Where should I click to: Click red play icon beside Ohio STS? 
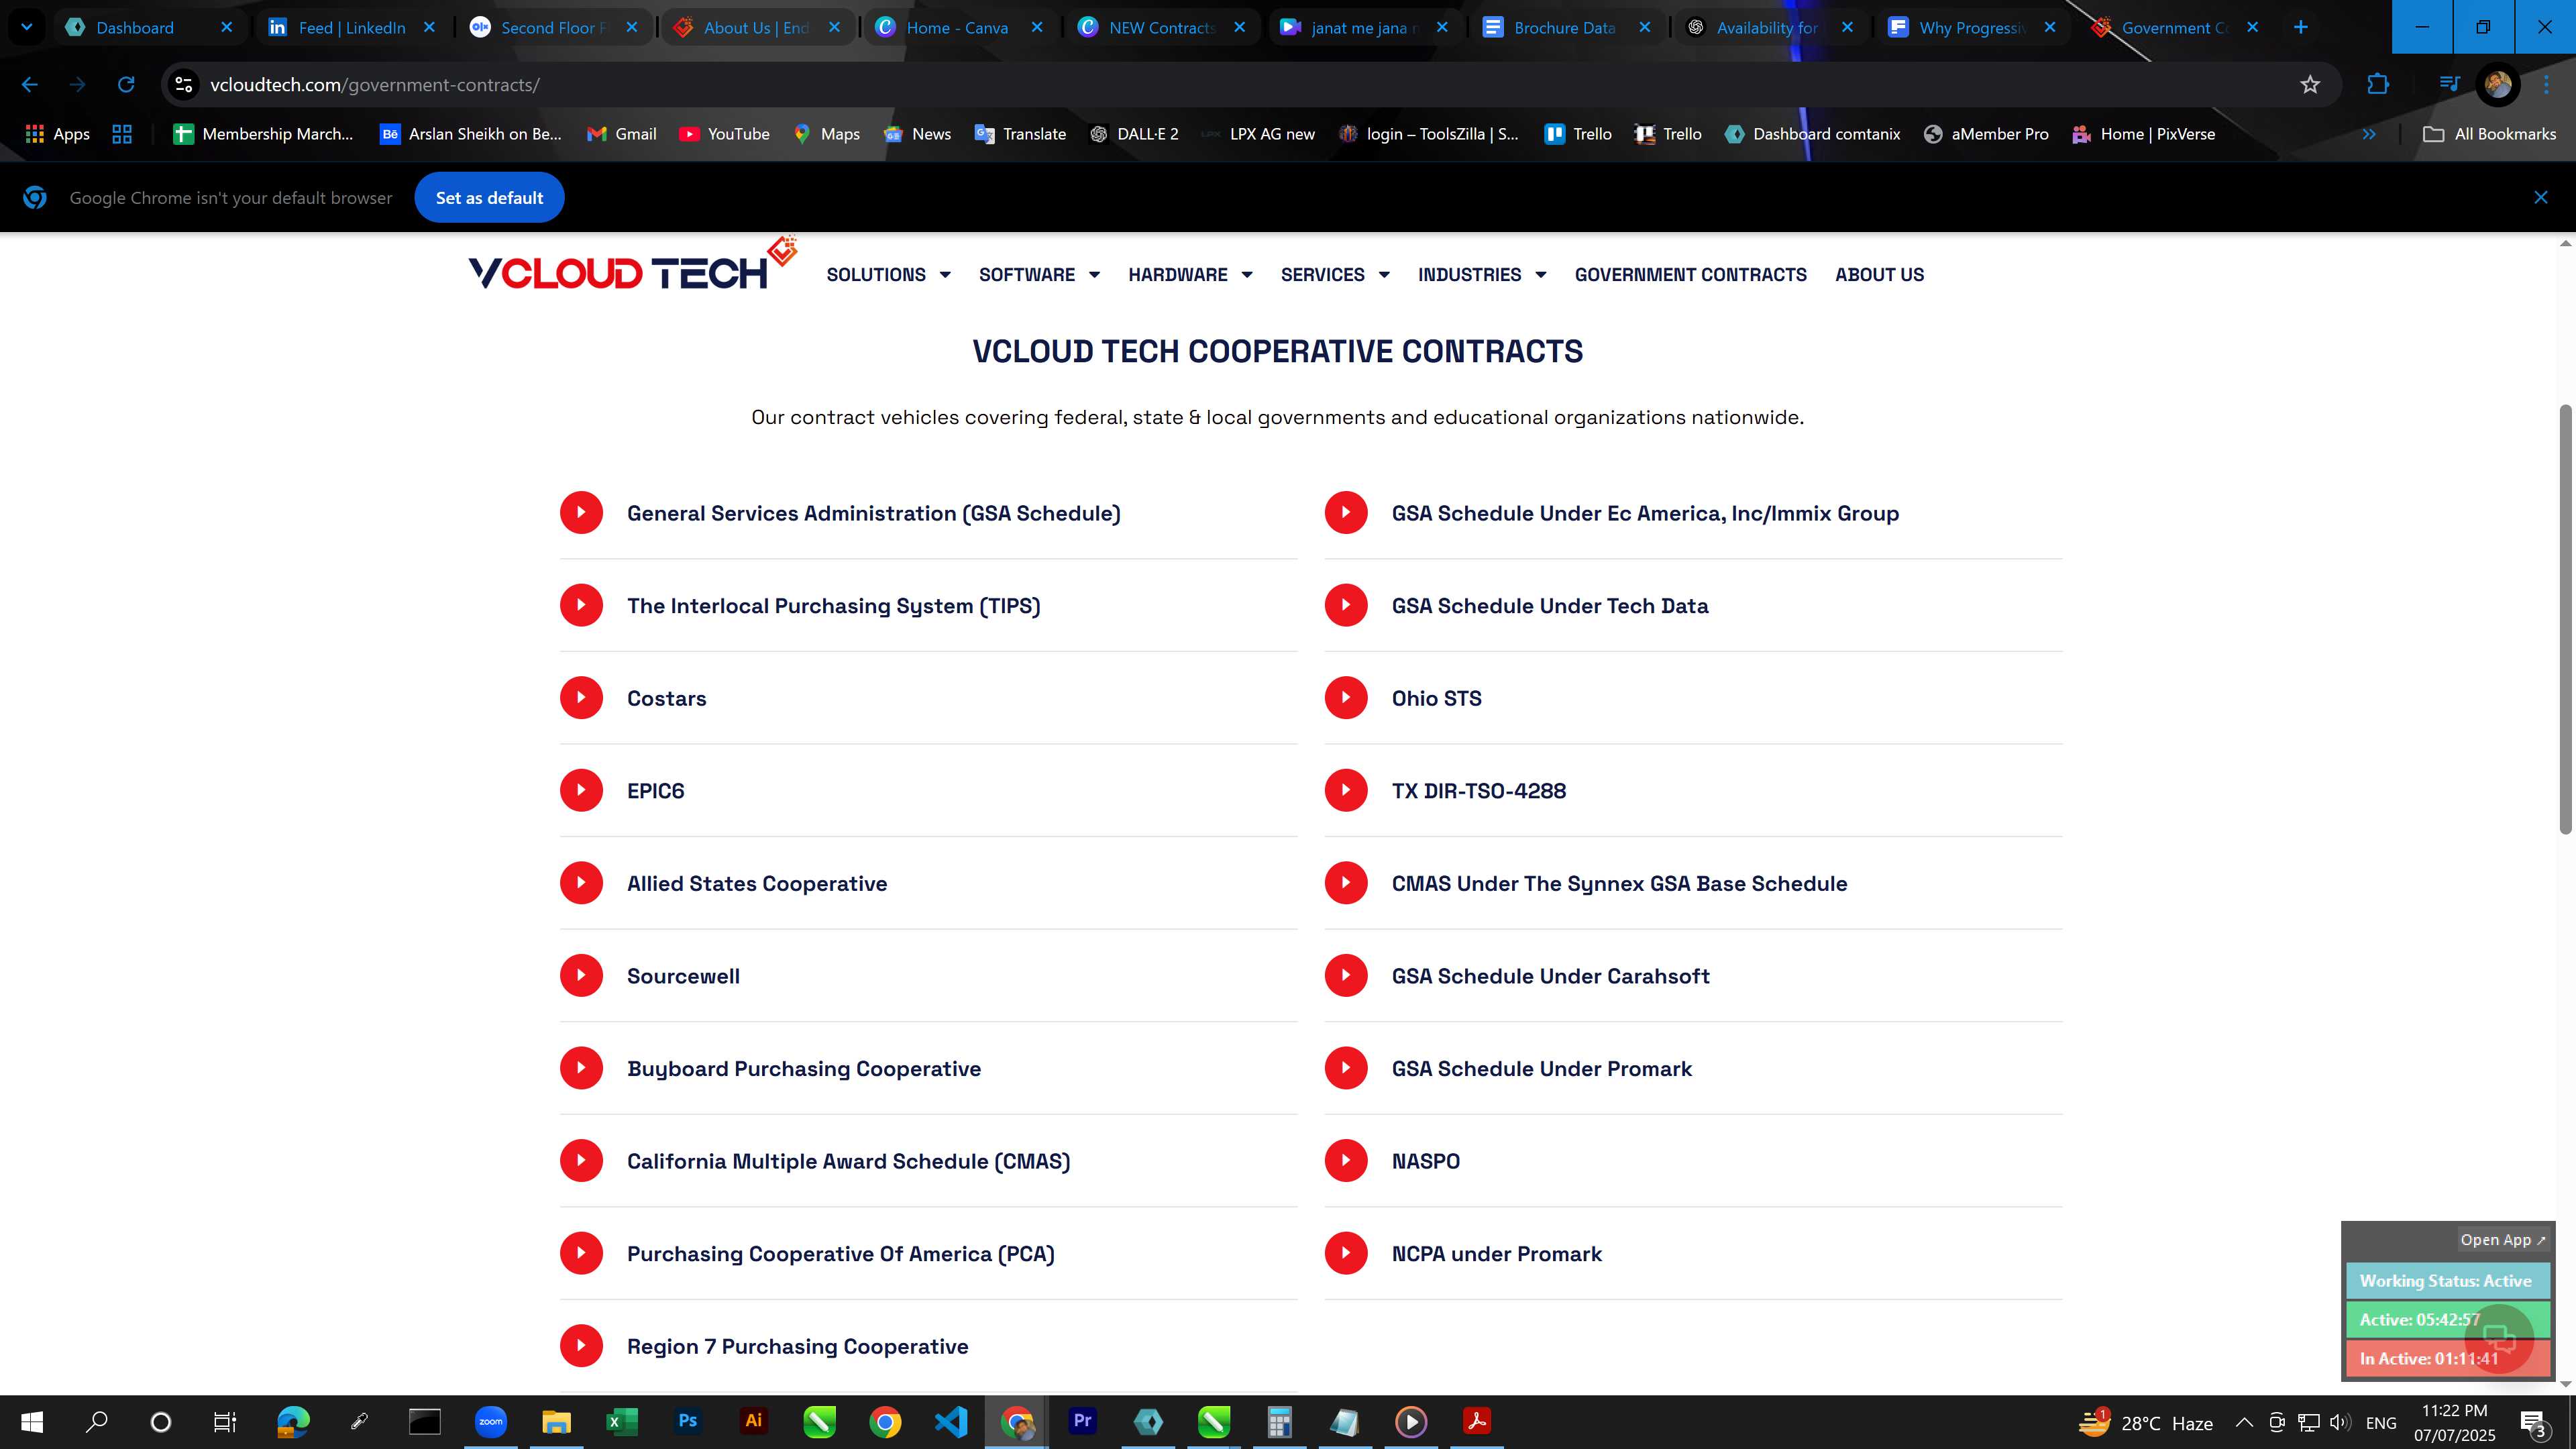tap(1346, 698)
